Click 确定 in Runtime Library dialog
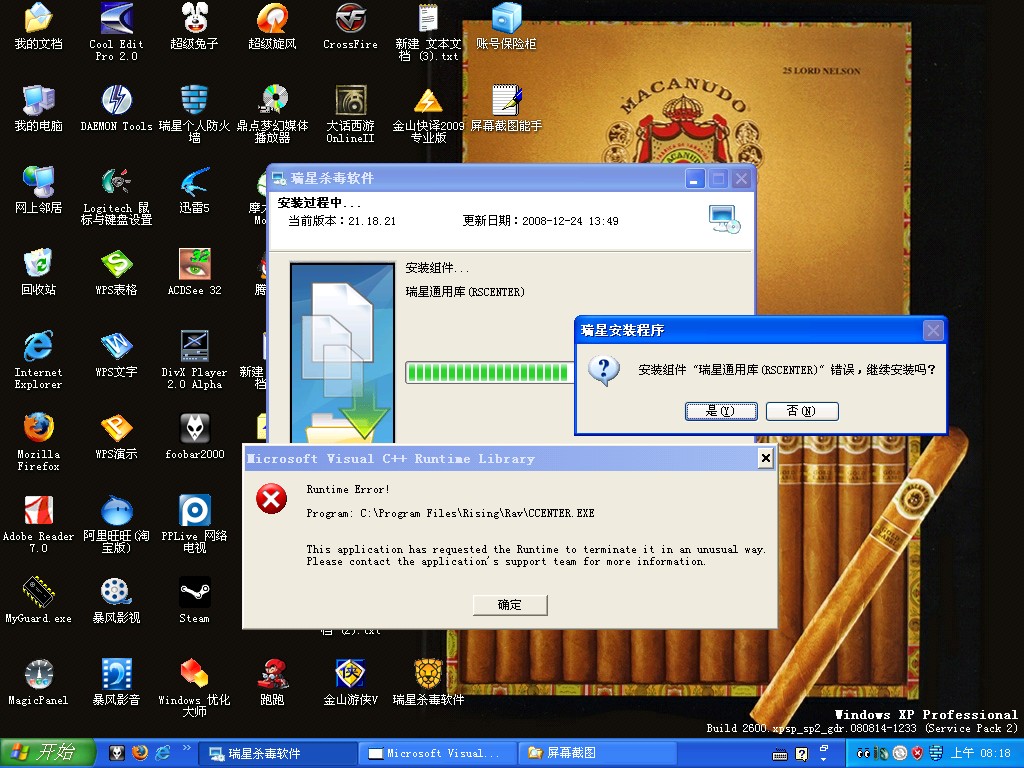 pyautogui.click(x=510, y=605)
